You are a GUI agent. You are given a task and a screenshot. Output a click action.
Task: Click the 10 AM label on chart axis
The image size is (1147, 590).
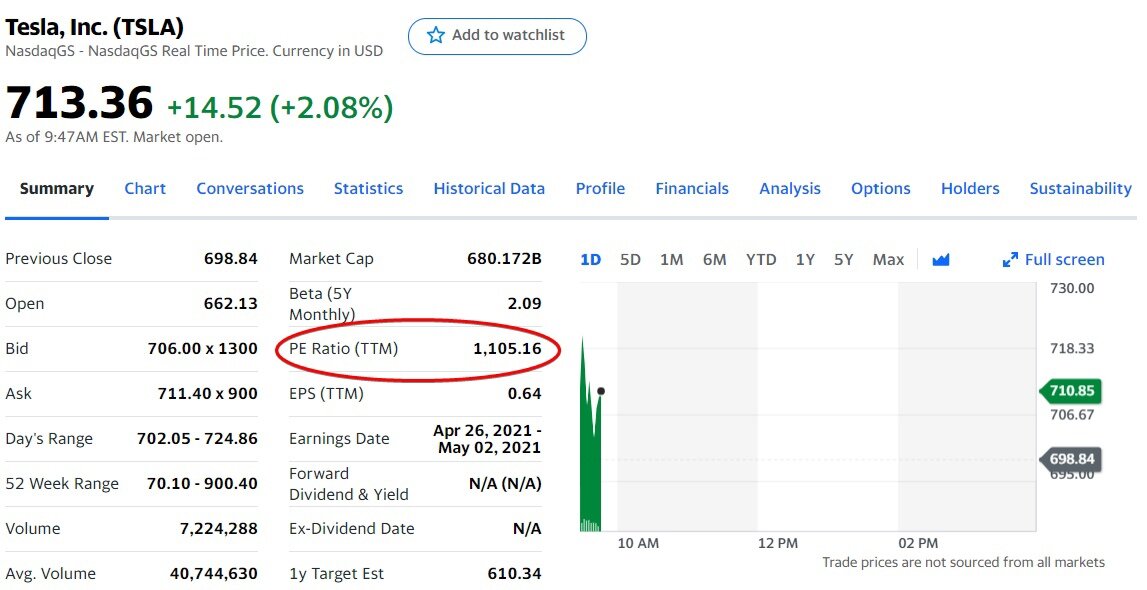(638, 543)
